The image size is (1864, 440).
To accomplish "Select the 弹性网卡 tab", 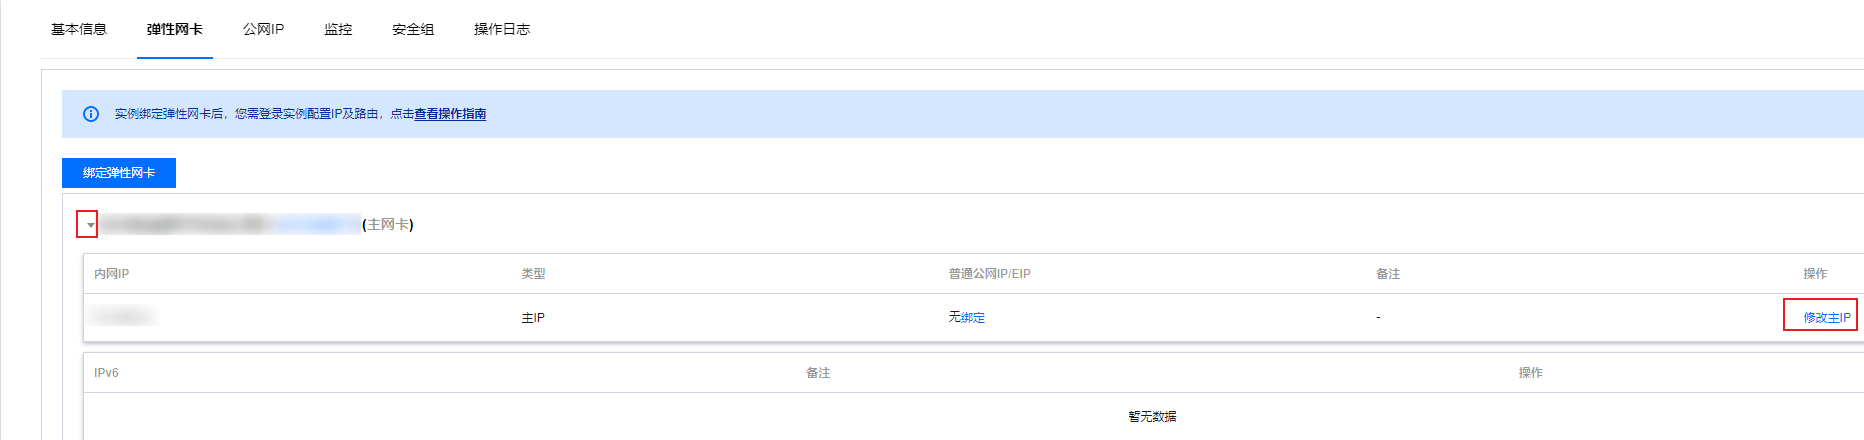I will click(x=175, y=29).
